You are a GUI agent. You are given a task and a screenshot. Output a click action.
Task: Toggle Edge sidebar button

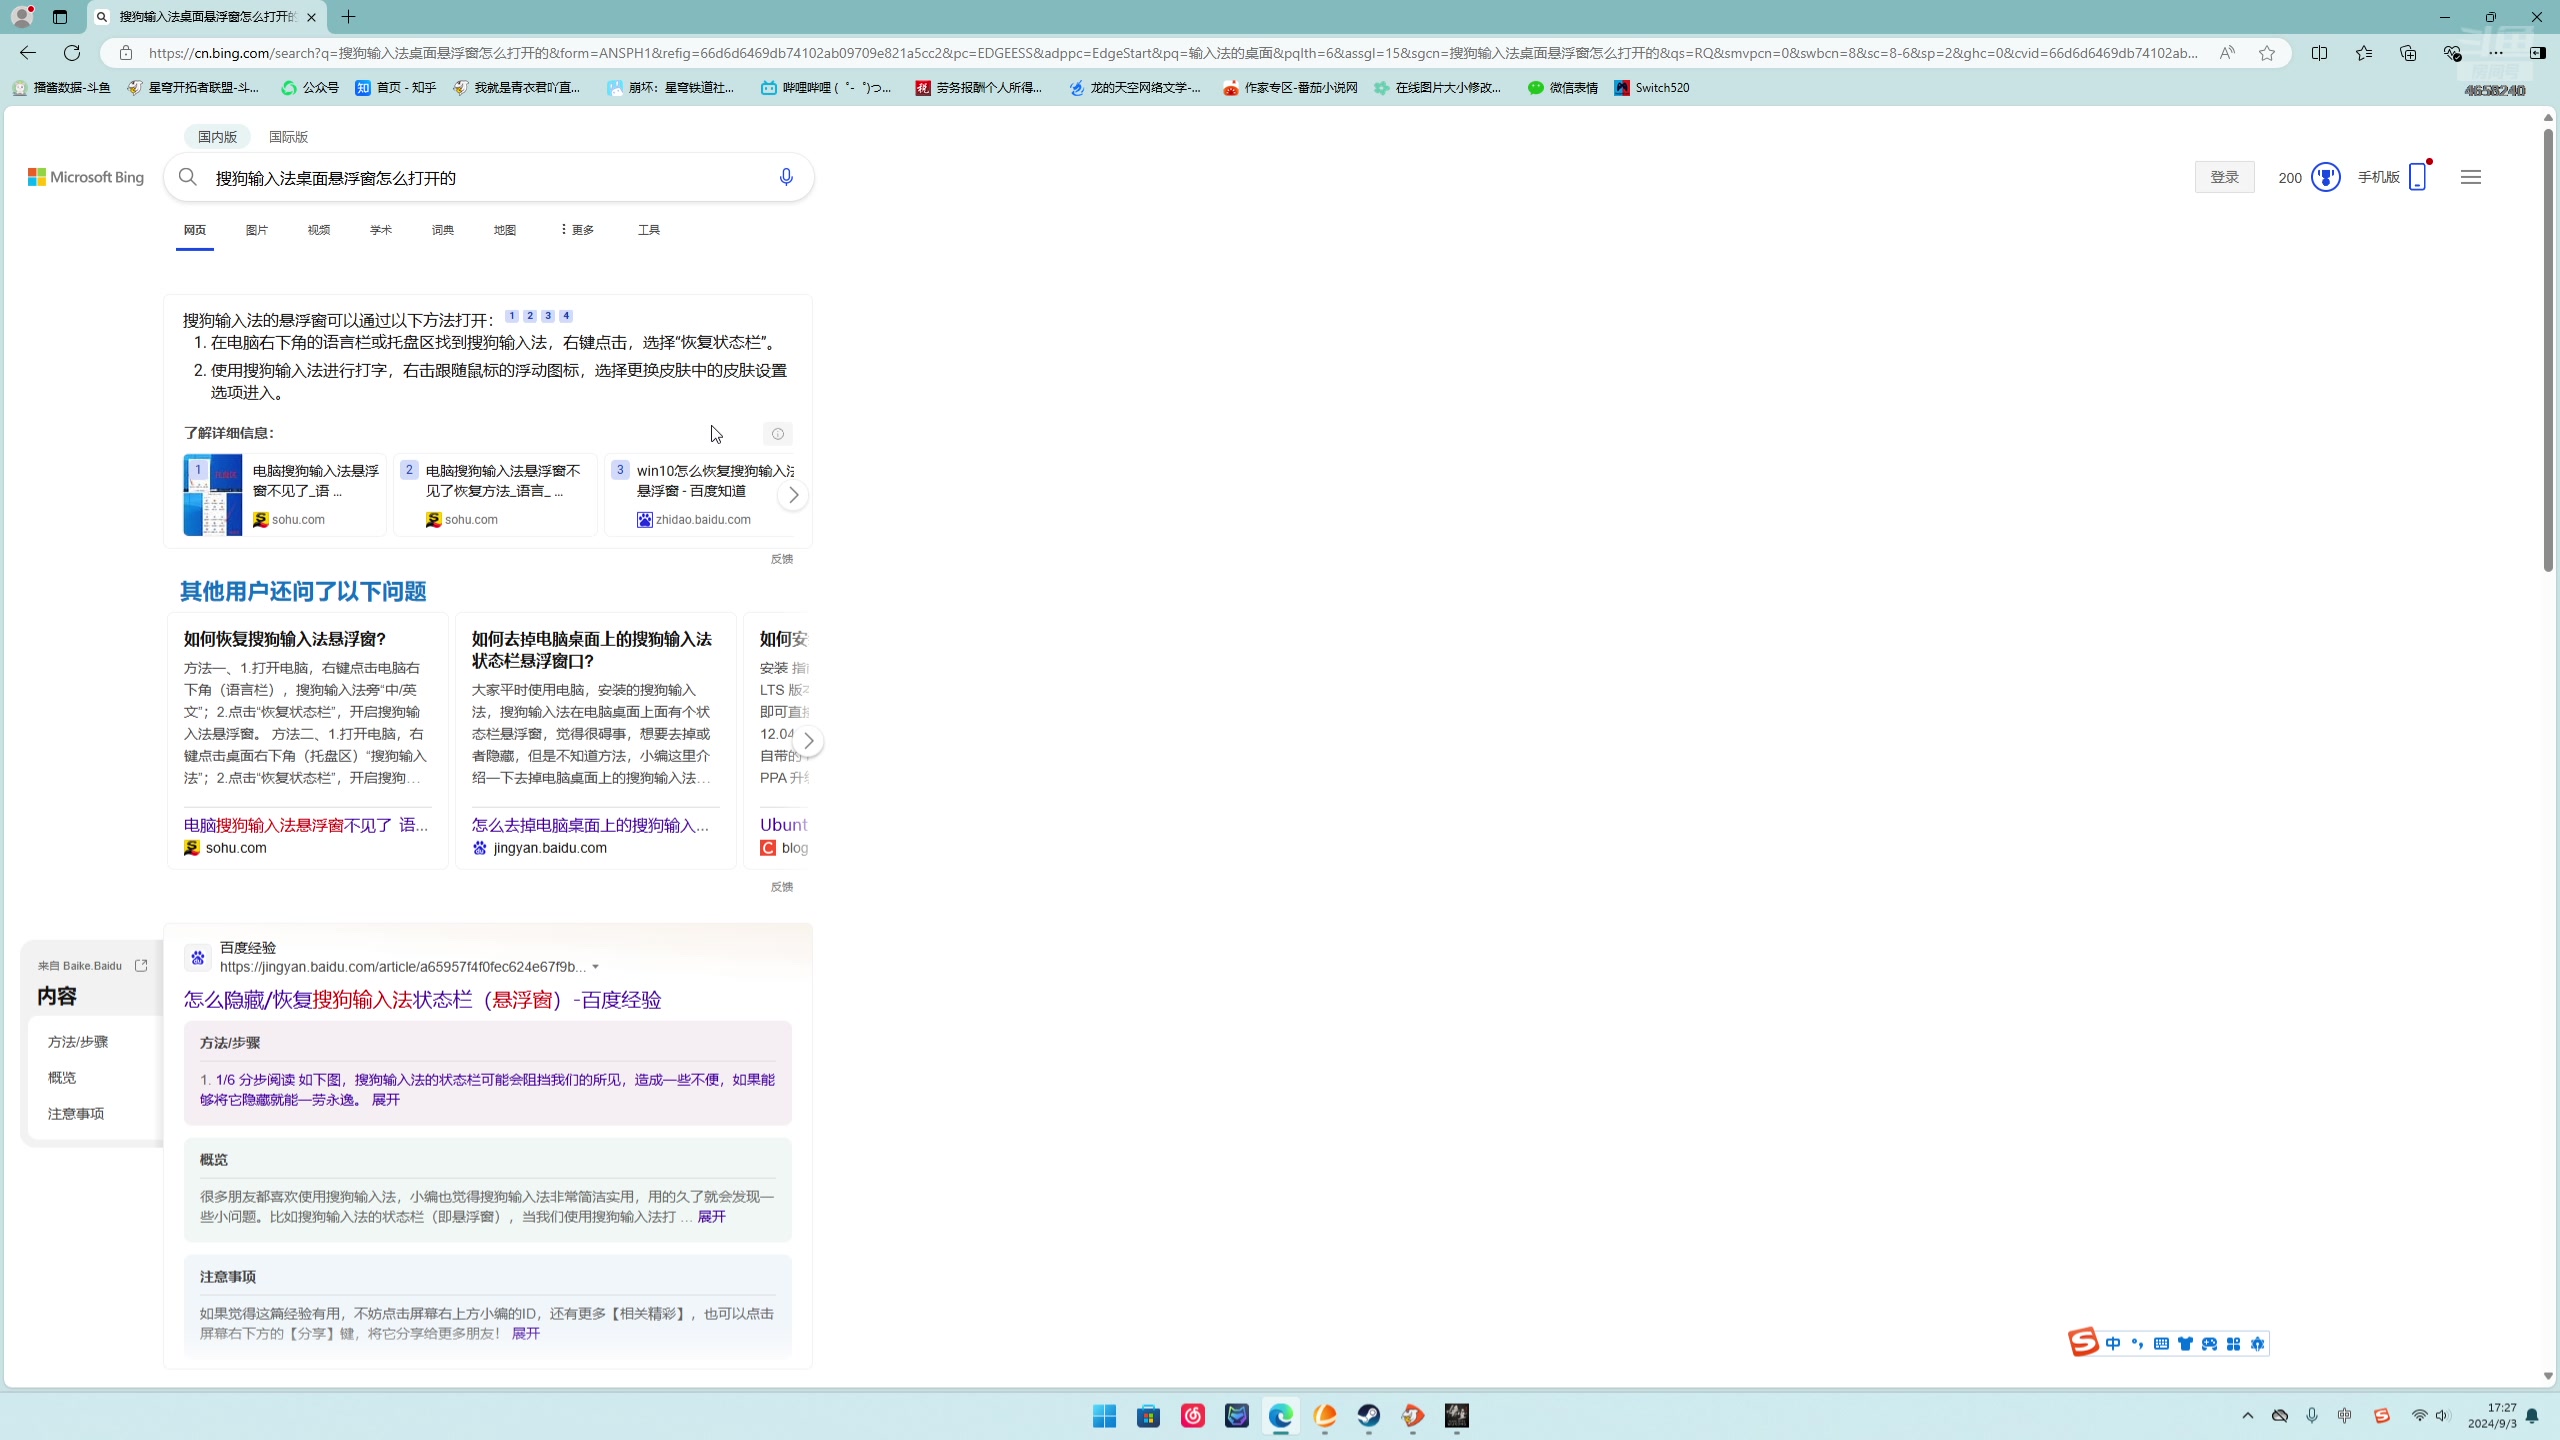pyautogui.click(x=2538, y=53)
